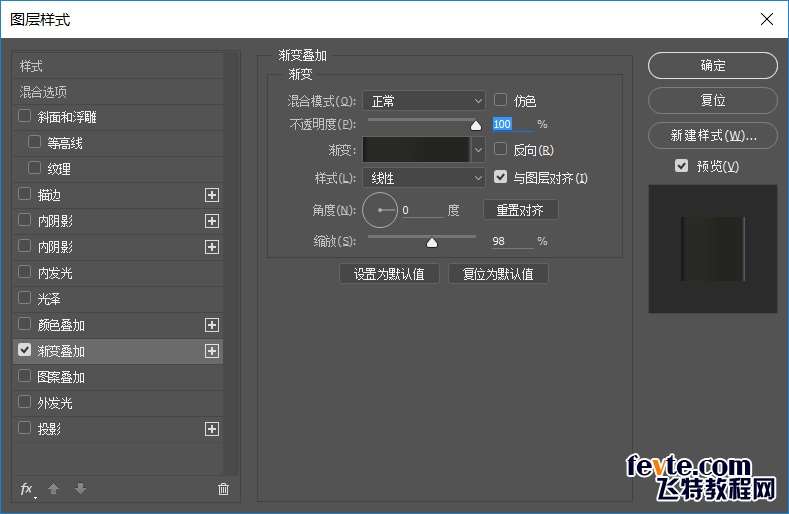Open gradient picker dropdown arrow

(x=478, y=150)
